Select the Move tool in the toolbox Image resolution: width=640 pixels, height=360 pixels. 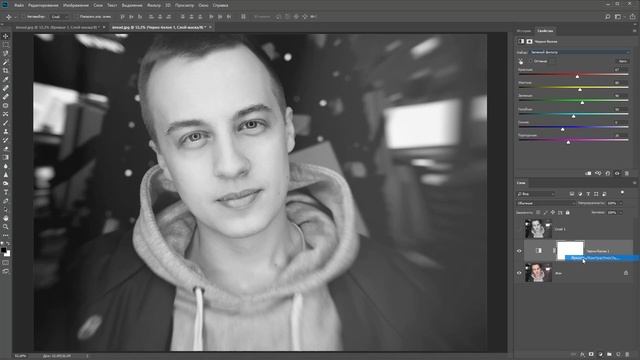coord(6,36)
